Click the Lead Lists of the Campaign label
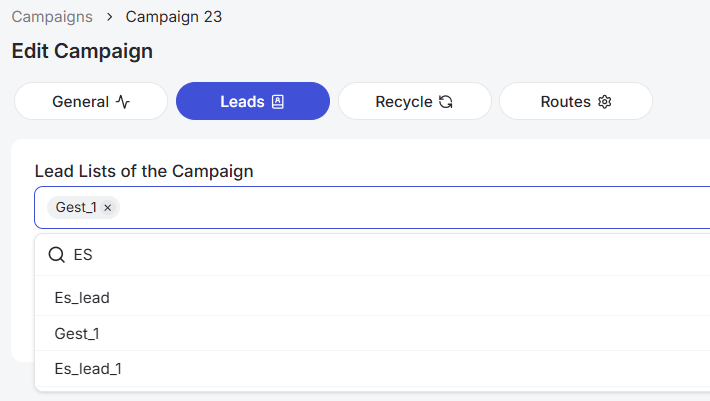The width and height of the screenshot is (710, 401). pyautogui.click(x=144, y=171)
